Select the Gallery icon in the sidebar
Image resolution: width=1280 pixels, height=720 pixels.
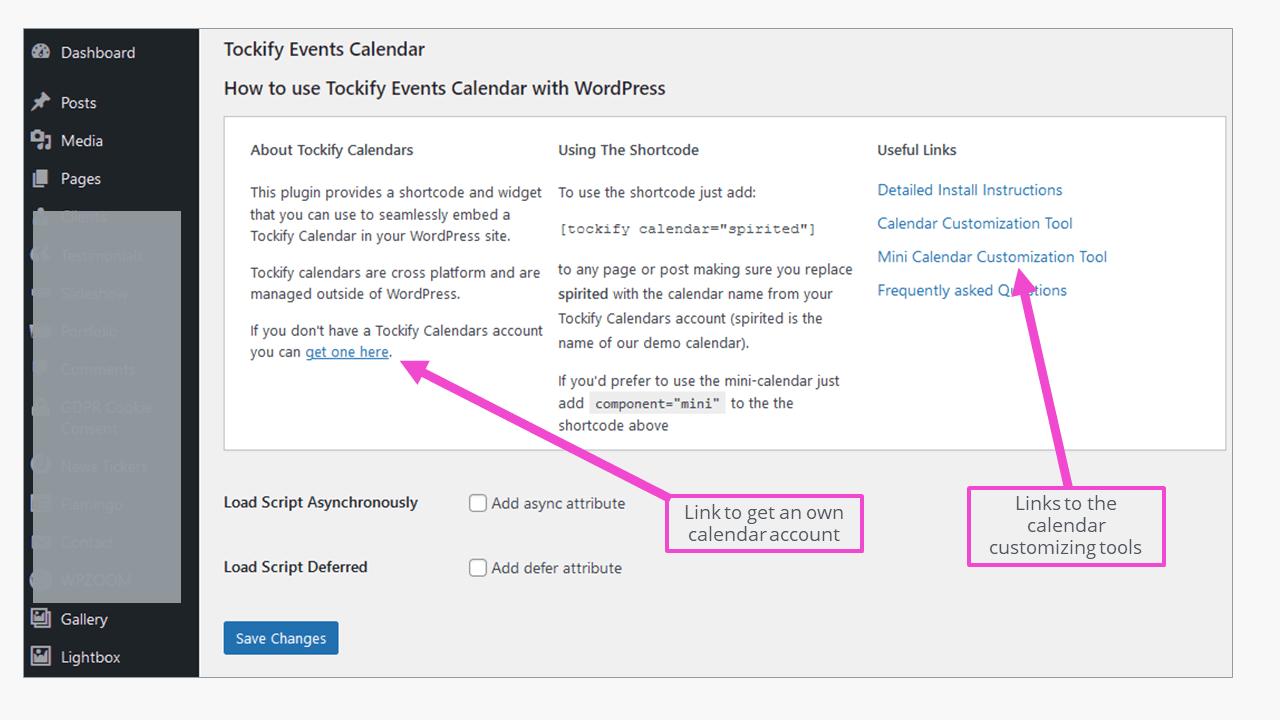click(x=41, y=619)
